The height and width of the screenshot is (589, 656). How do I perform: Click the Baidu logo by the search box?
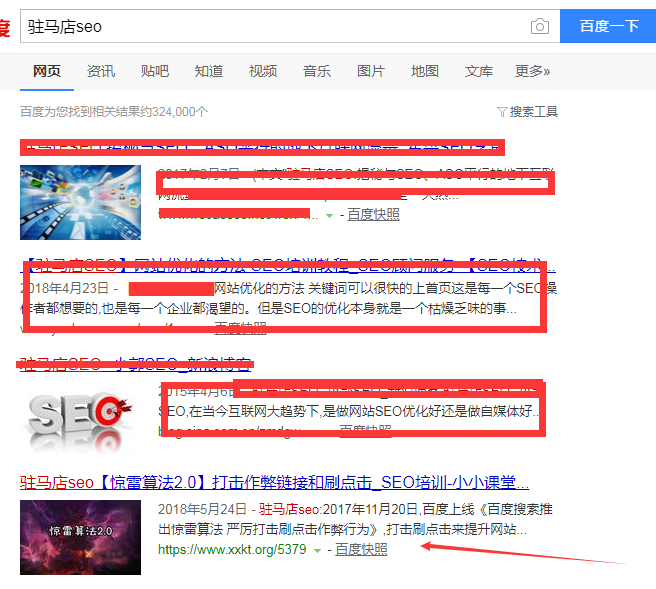(5, 28)
